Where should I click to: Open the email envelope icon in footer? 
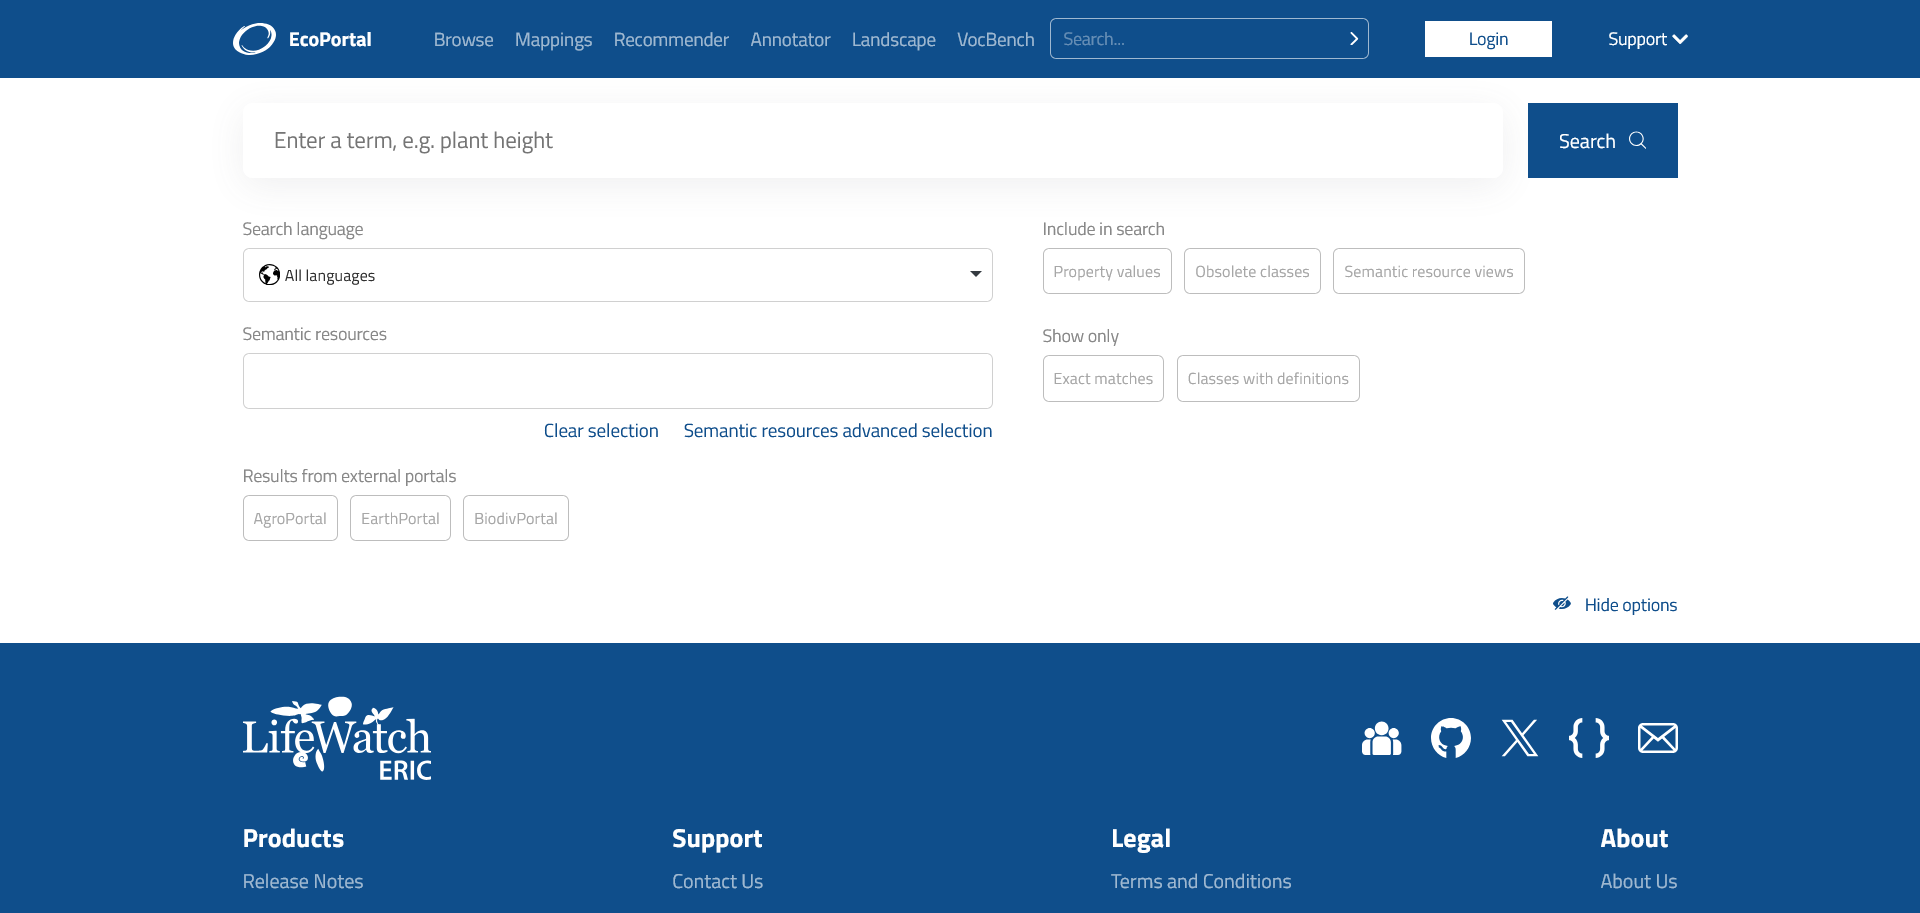pyautogui.click(x=1657, y=738)
